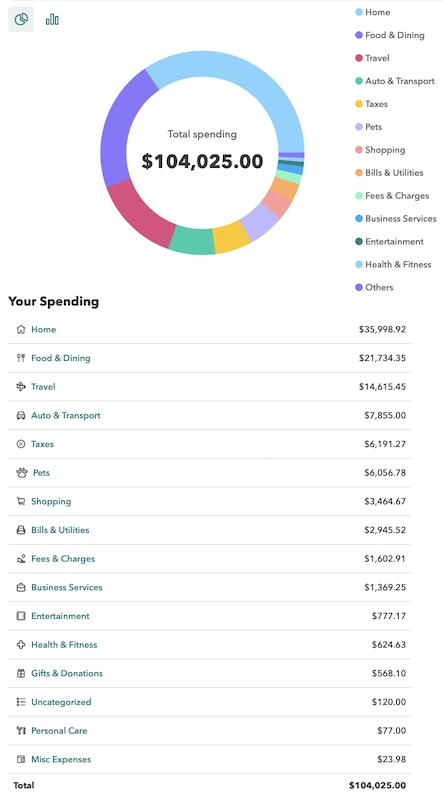Screen dimensions: 443x800
Task: Click the $21,734.35 amount
Action: 382,358
